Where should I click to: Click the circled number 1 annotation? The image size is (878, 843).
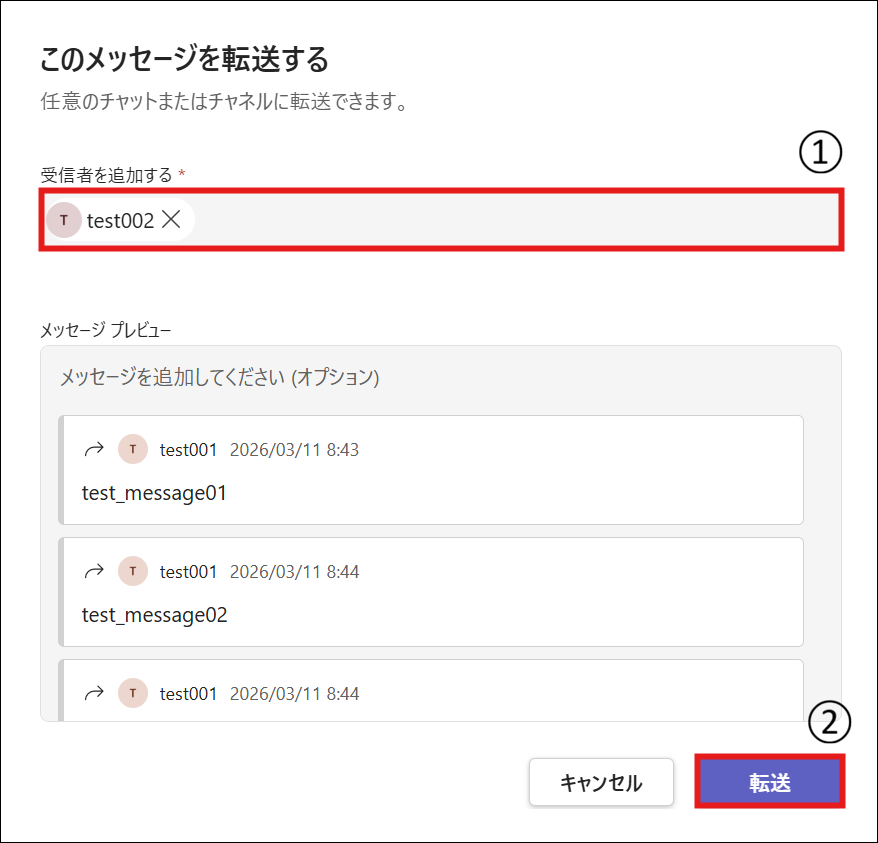(820, 154)
